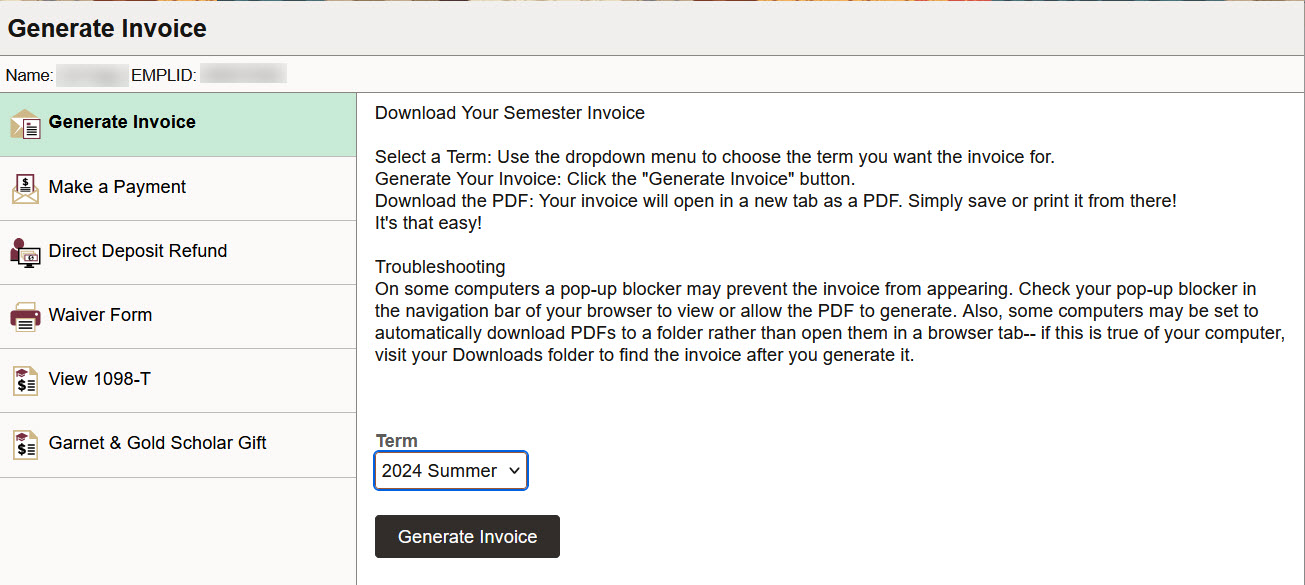
Task: Click the printer icon beside Waiver Form
Action: click(25, 316)
